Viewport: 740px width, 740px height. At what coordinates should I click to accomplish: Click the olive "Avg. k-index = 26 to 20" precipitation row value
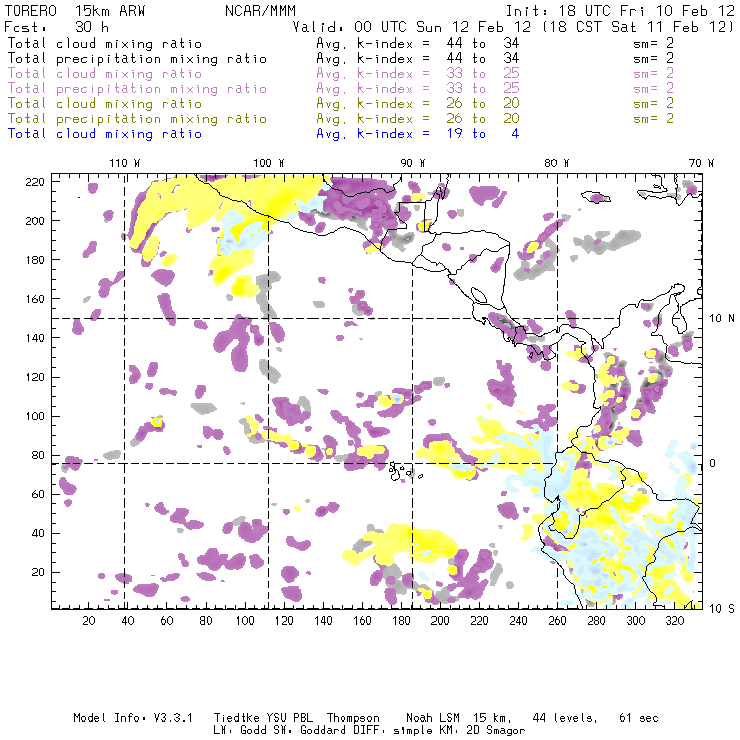tap(418, 118)
